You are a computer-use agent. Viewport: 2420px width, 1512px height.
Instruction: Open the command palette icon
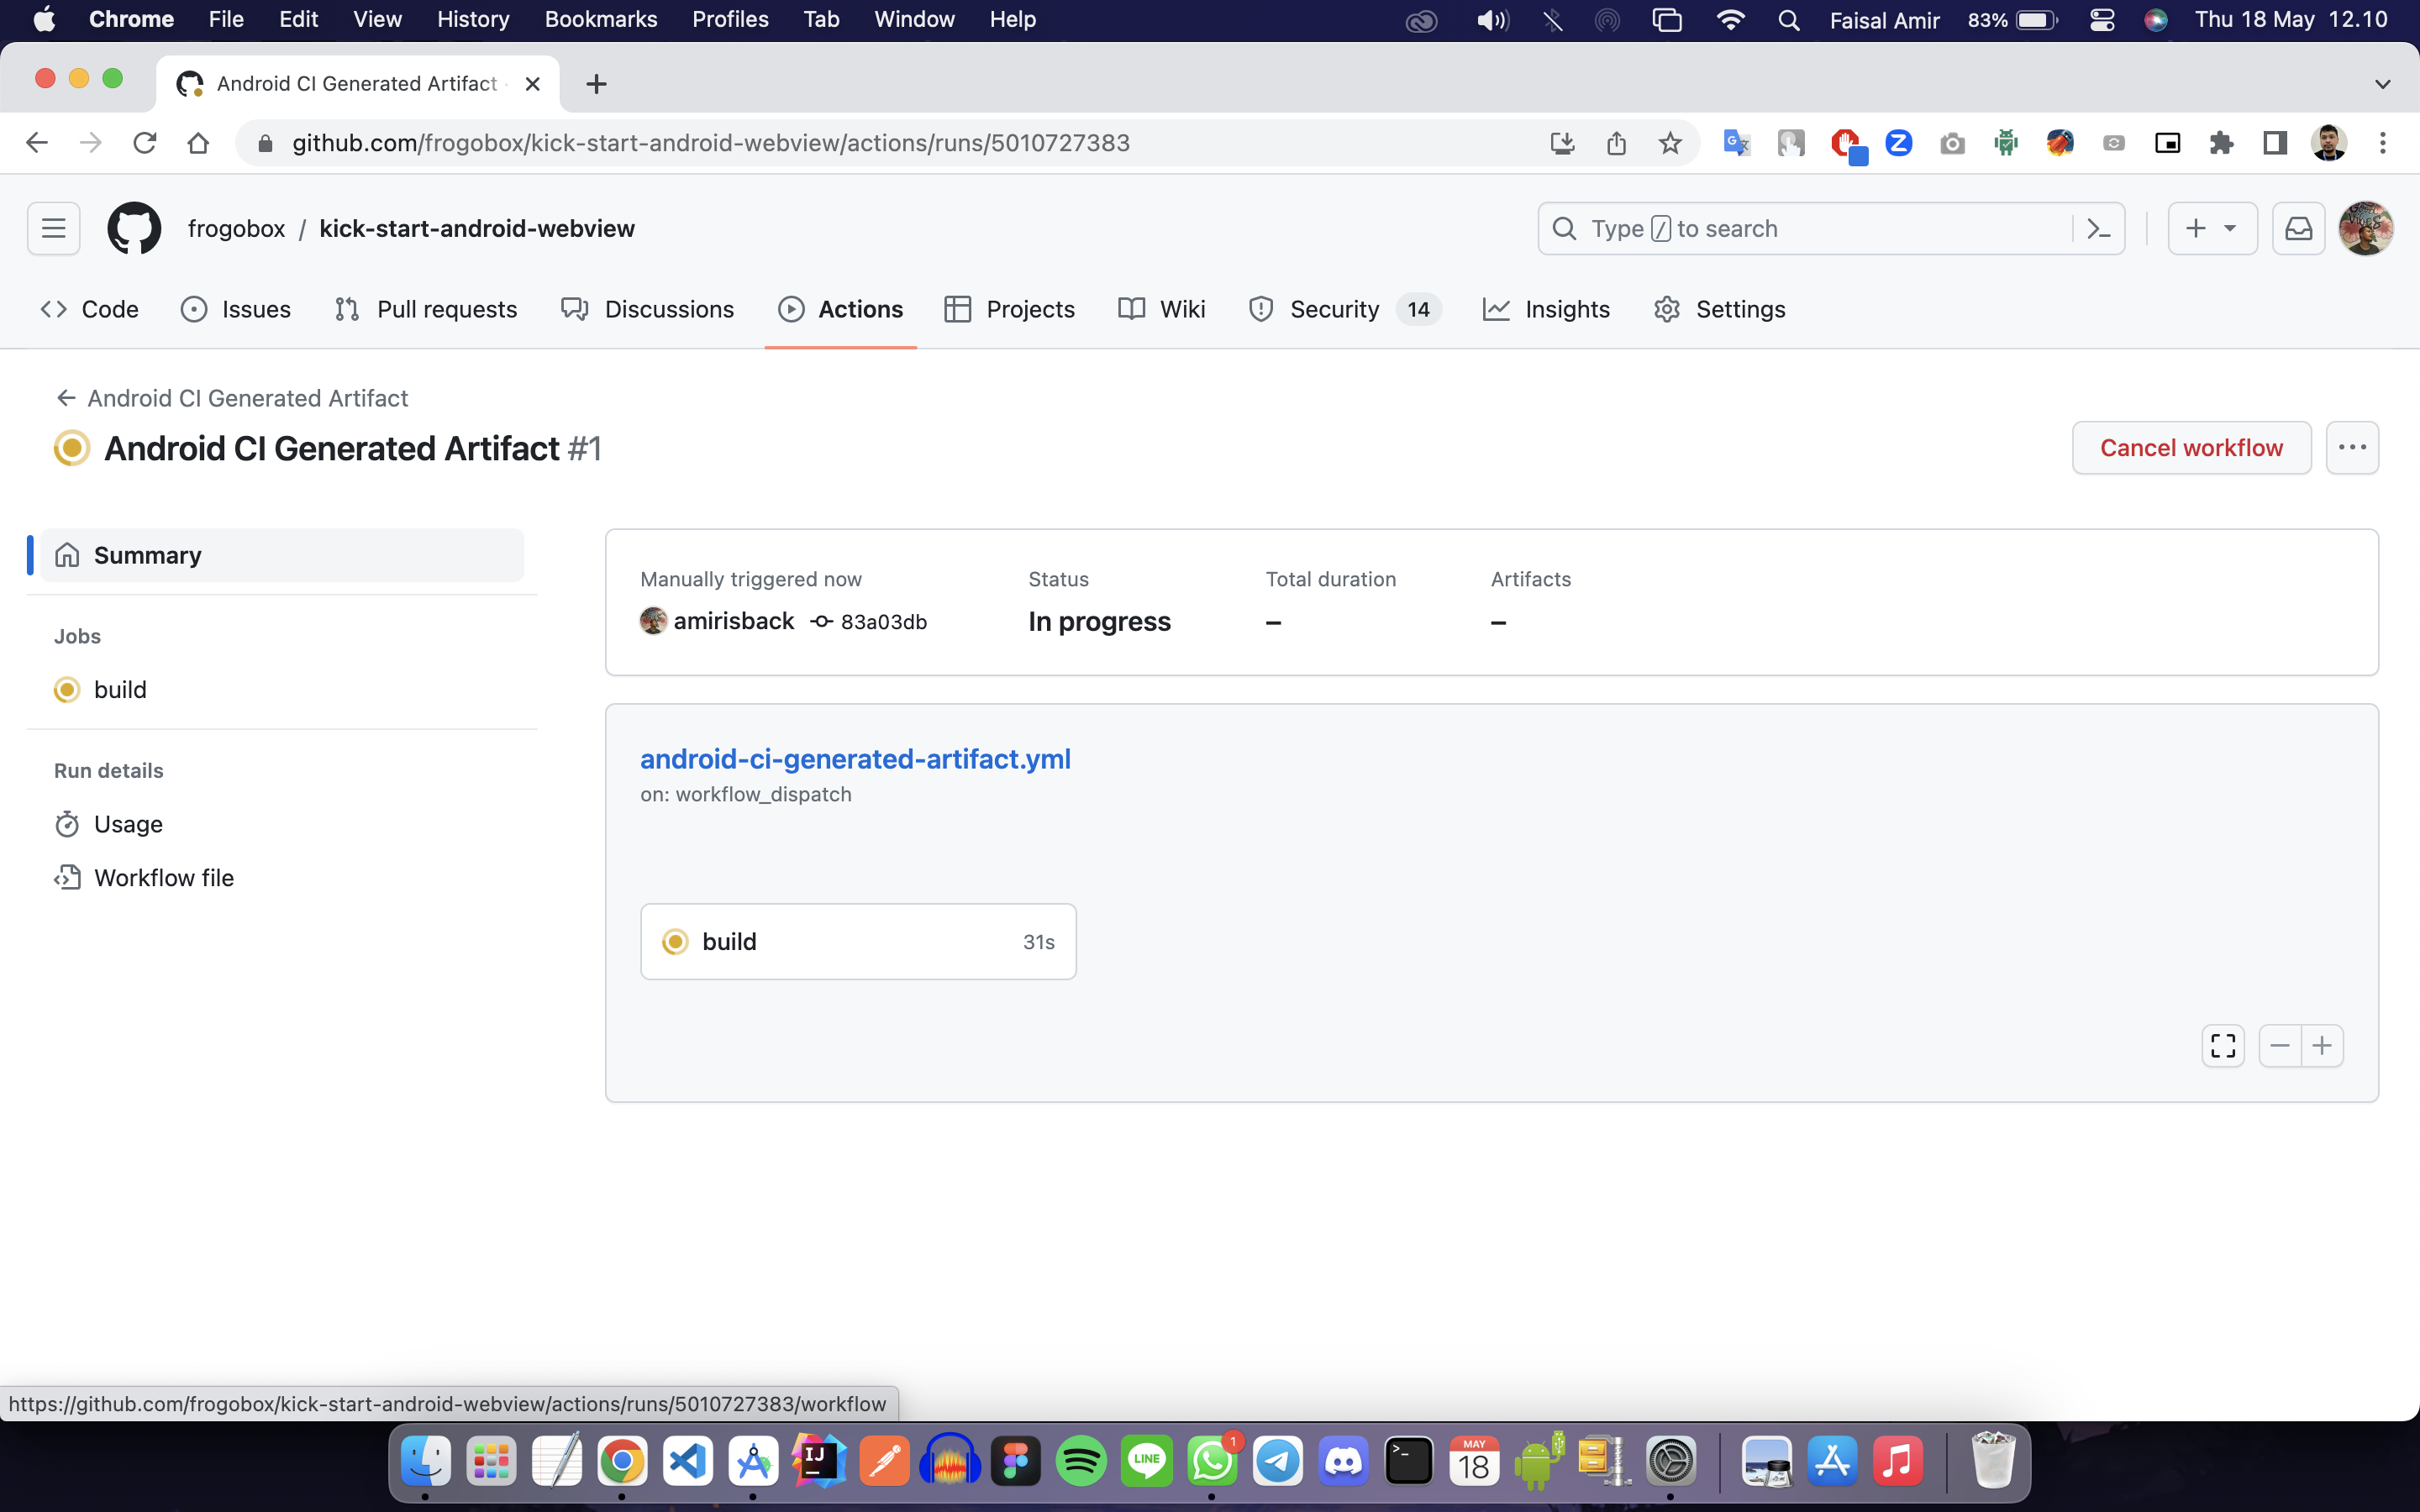(2099, 228)
